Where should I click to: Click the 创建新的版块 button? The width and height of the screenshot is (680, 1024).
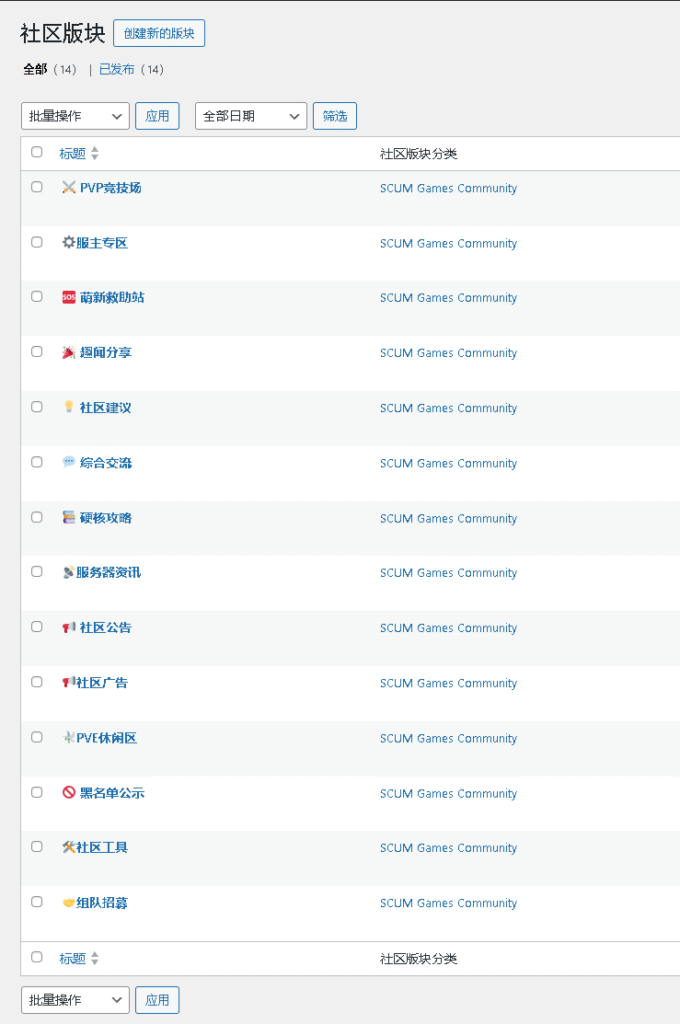click(159, 33)
